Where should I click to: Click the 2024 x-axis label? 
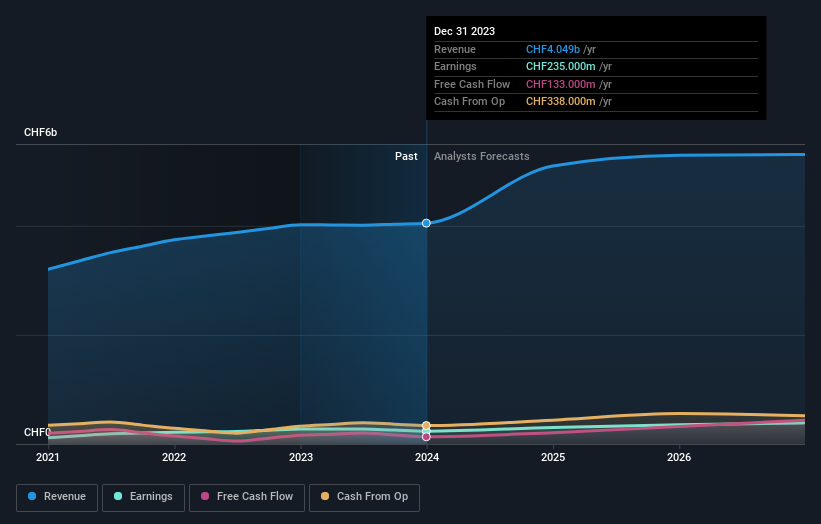click(427, 457)
